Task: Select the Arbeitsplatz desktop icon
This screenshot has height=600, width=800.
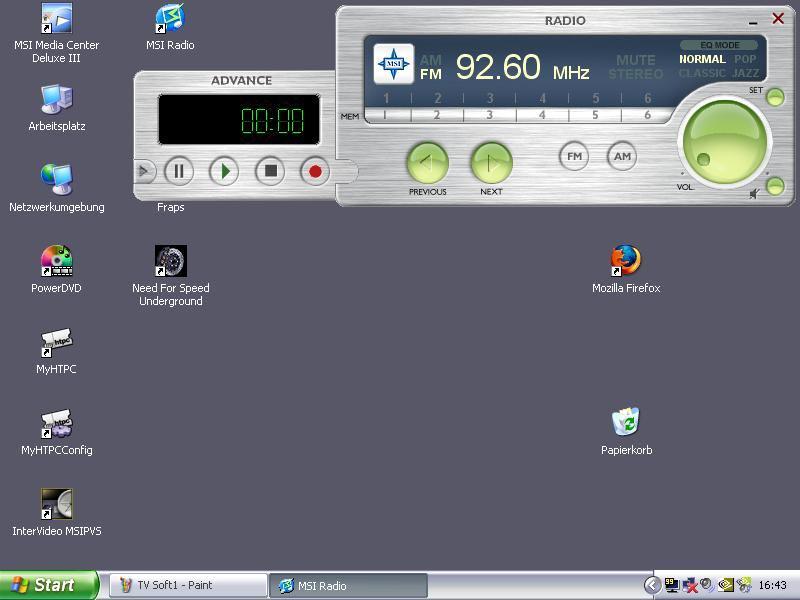Action: 57,108
